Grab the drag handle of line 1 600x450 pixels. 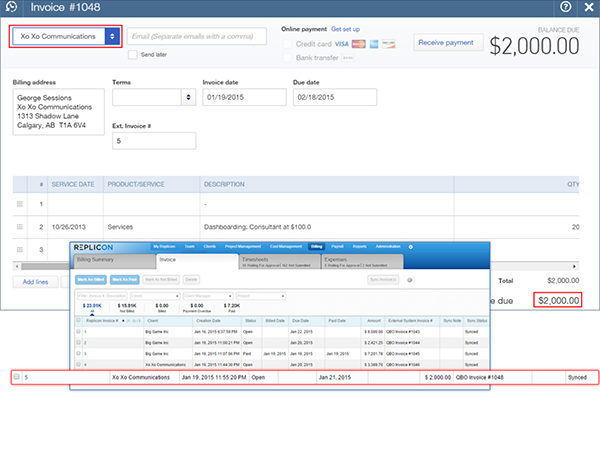(x=20, y=204)
